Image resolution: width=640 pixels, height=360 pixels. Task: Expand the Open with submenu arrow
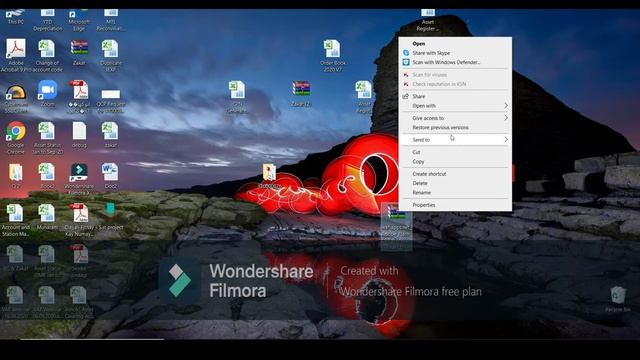point(506,106)
